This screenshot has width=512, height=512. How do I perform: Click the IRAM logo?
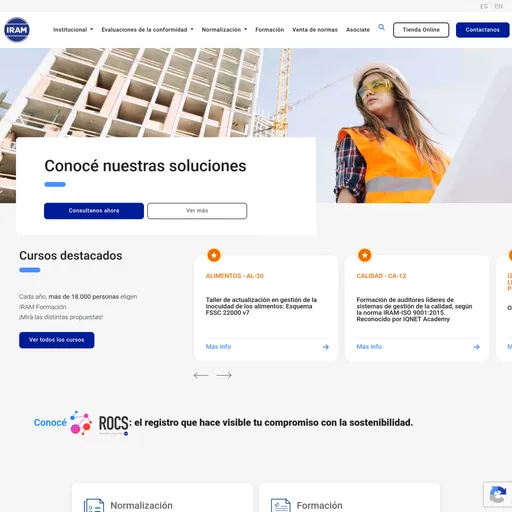tap(17, 30)
